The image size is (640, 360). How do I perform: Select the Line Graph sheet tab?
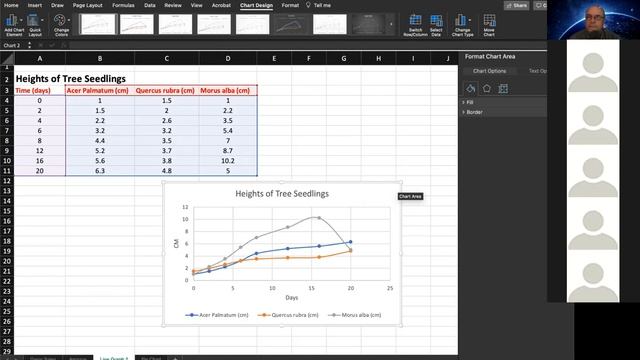click(x=114, y=358)
